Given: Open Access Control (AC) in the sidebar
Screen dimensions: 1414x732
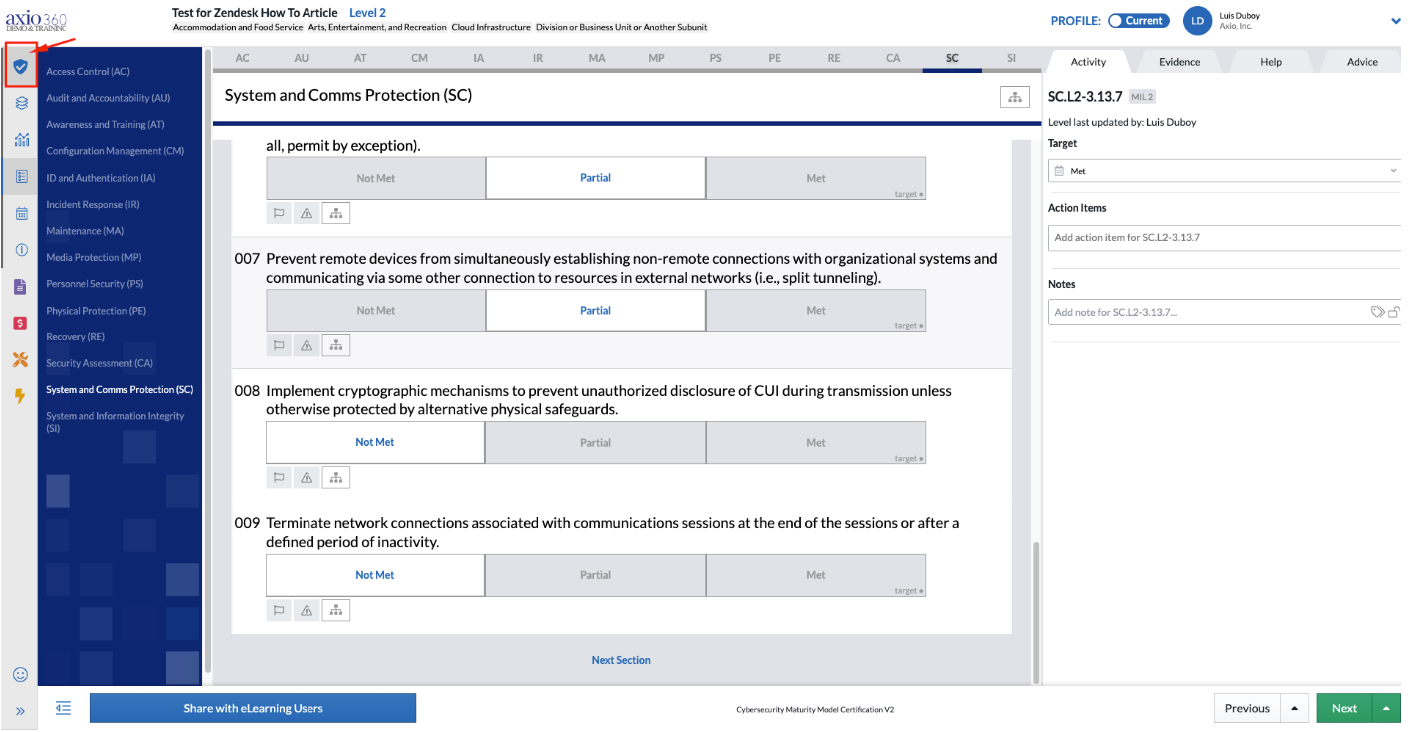Looking at the screenshot, I should coord(88,72).
